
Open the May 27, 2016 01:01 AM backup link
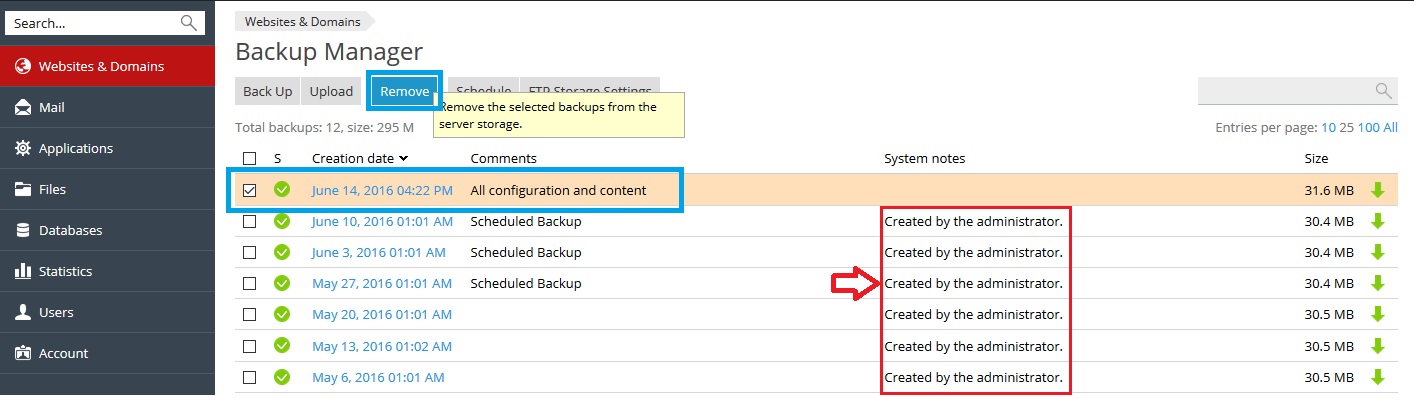click(379, 283)
